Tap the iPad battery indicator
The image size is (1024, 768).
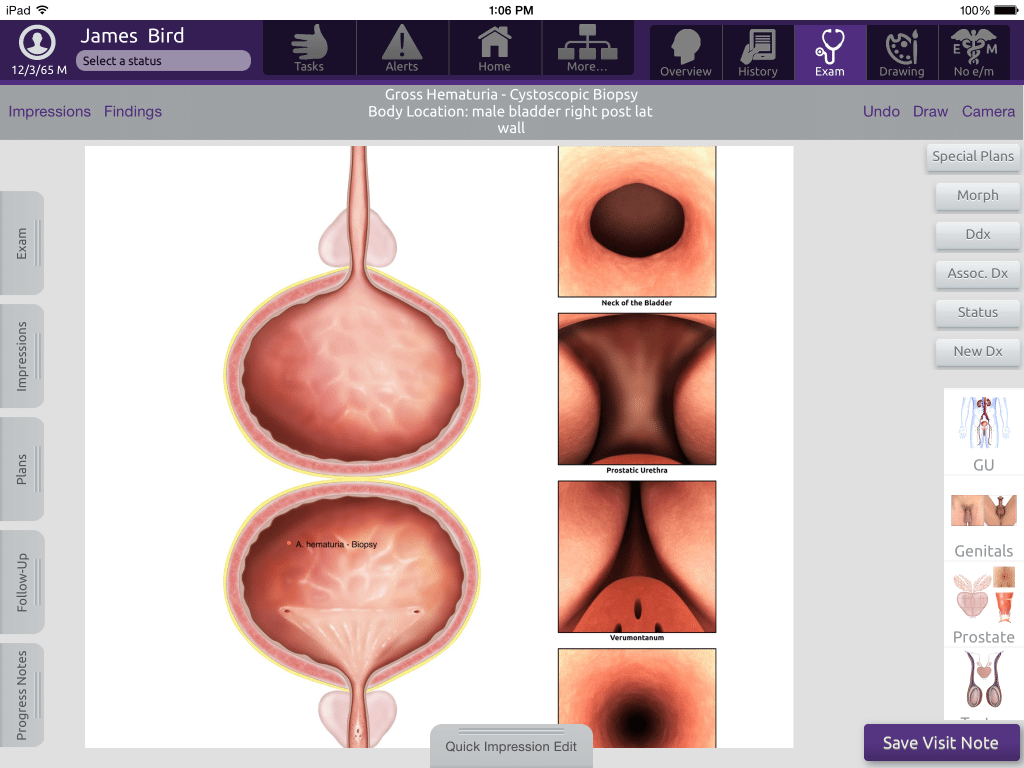1006,10
